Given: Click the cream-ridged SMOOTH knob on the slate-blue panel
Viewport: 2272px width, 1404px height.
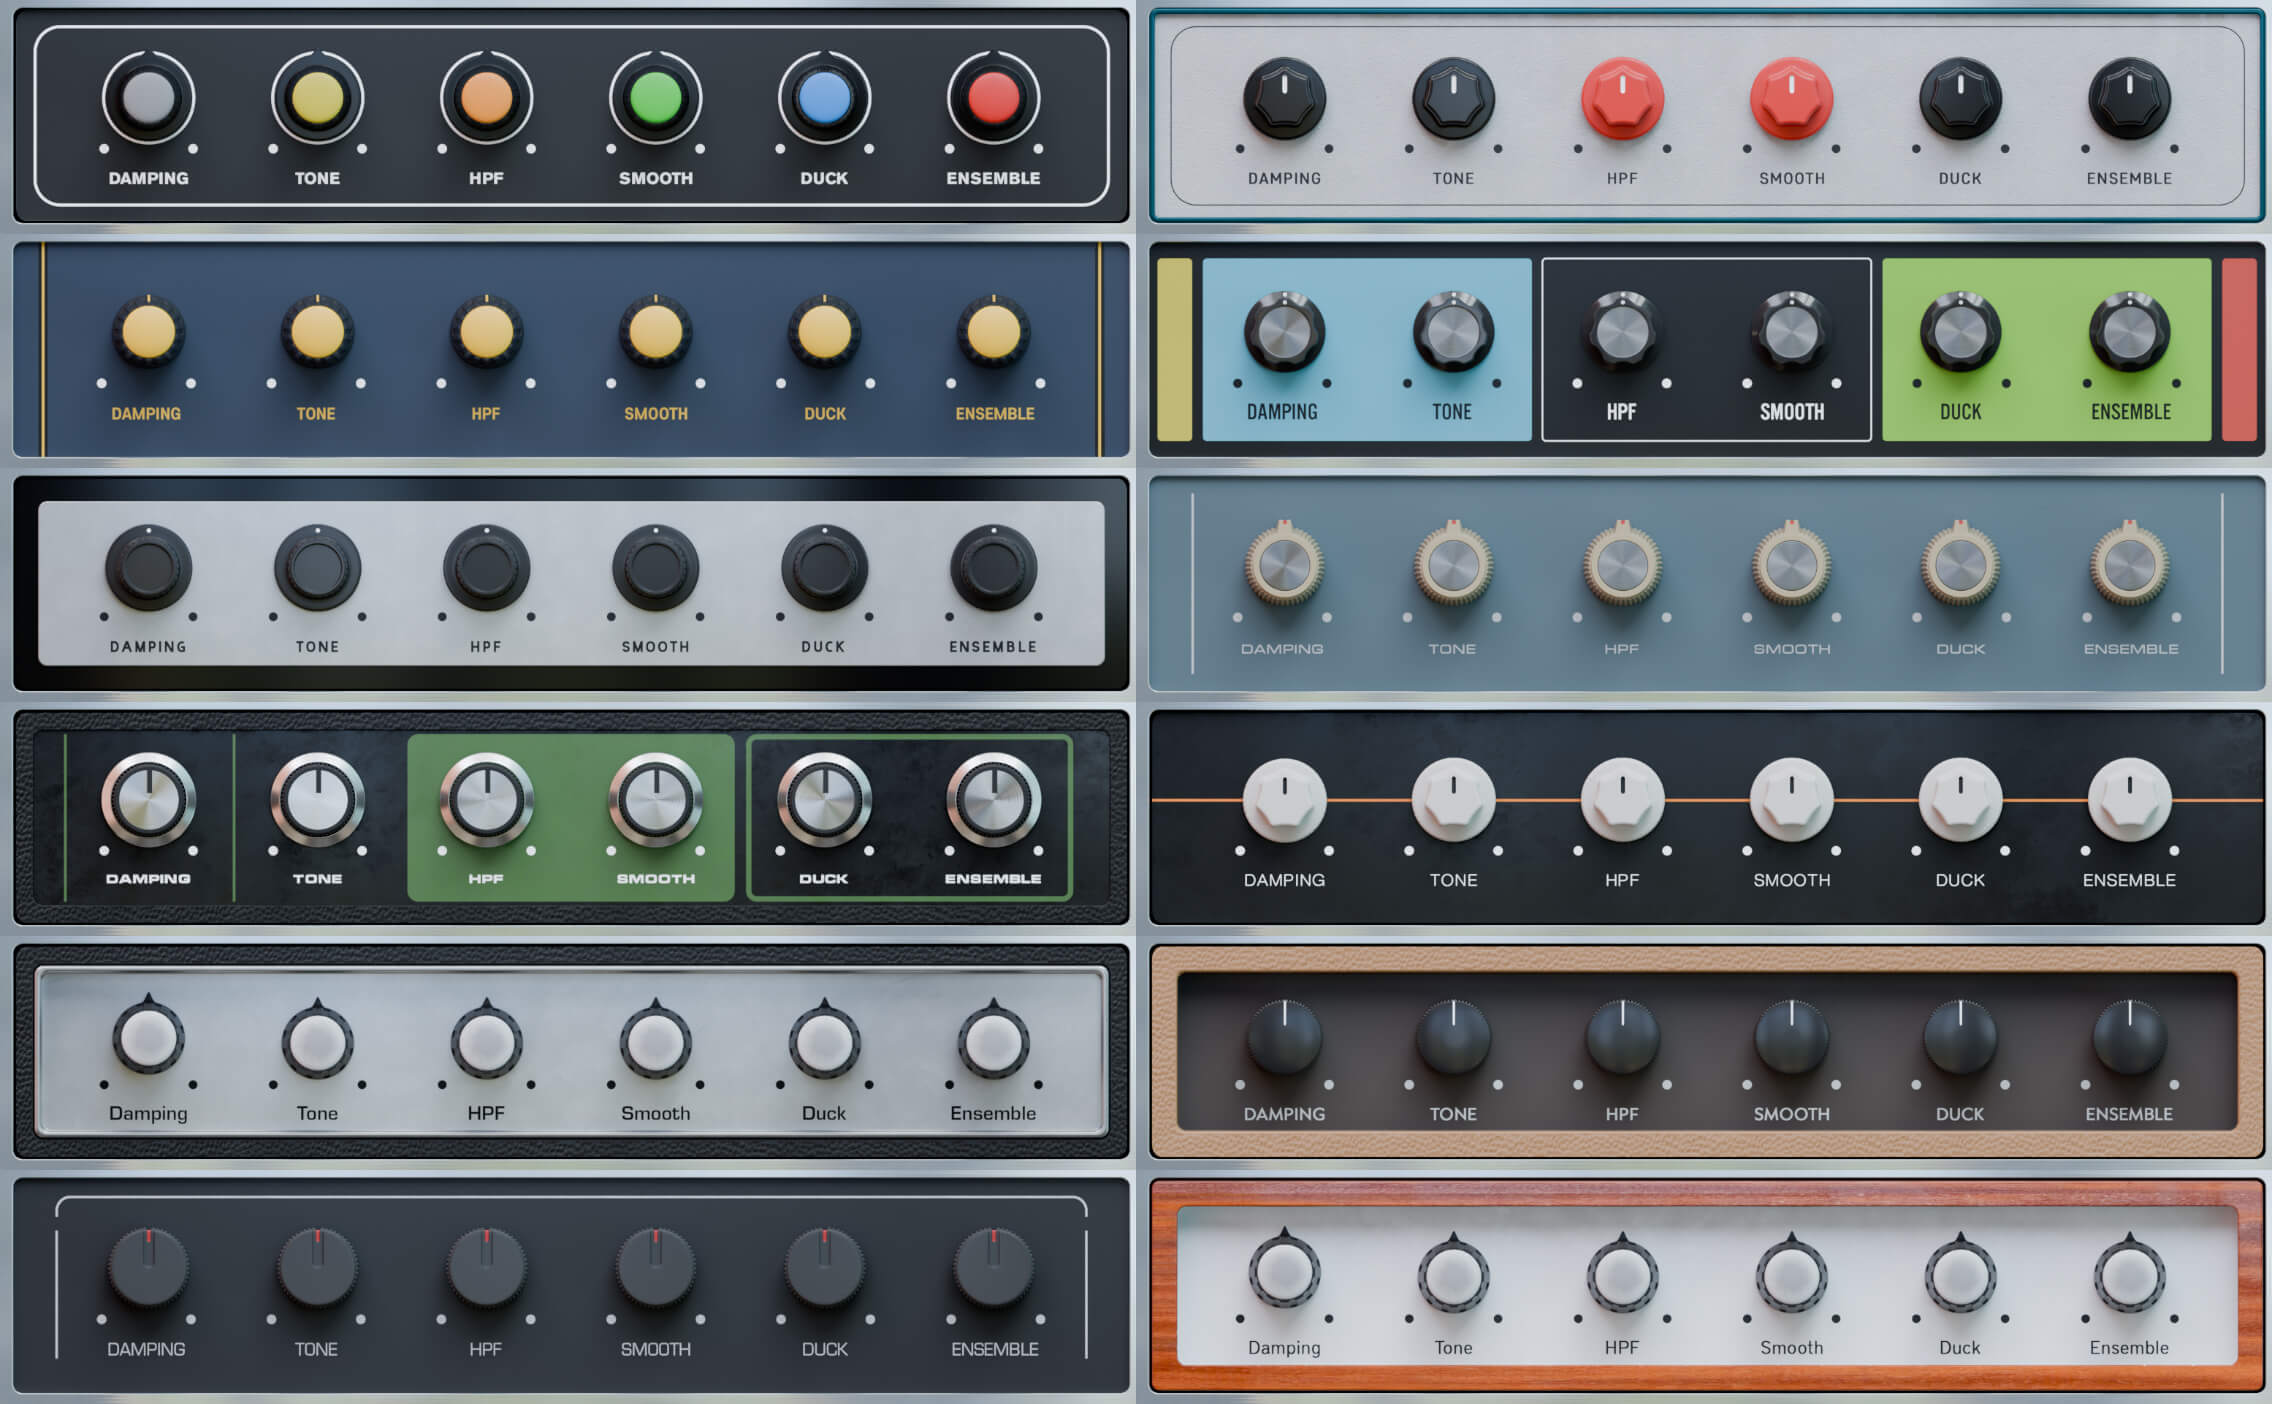Looking at the screenshot, I should click(x=1791, y=565).
